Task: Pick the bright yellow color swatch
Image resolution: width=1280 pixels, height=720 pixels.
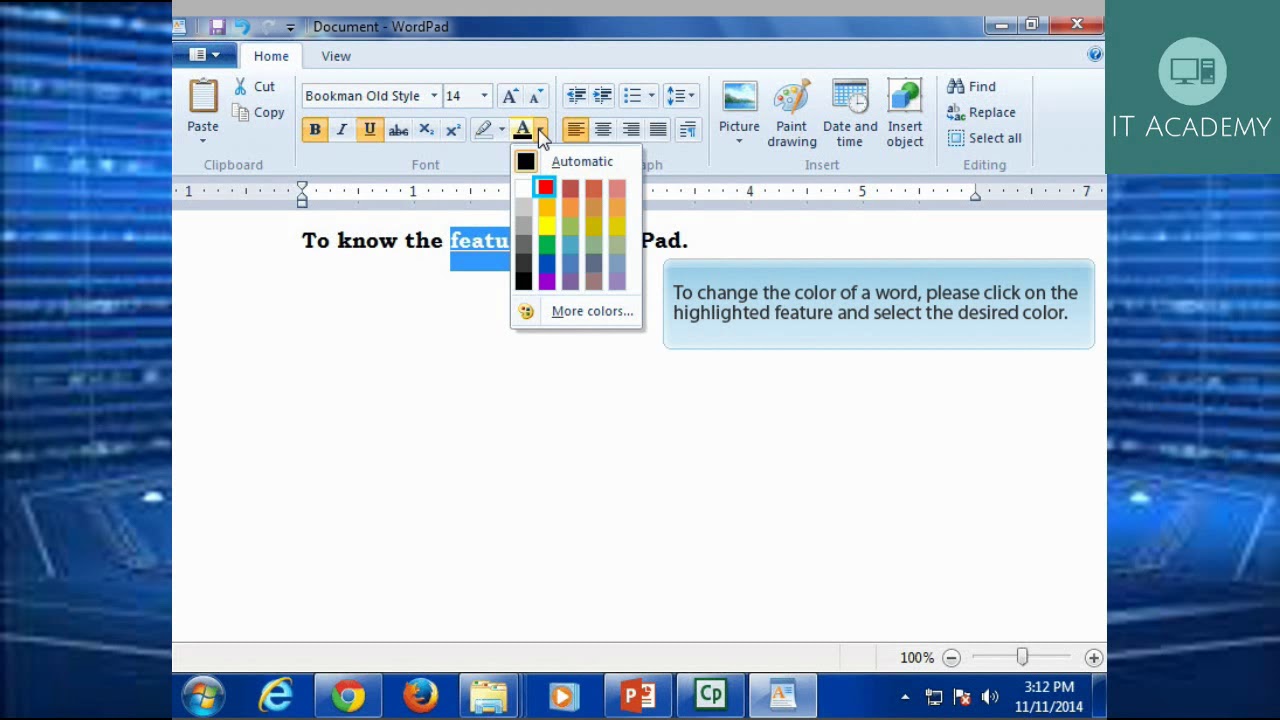Action: [x=546, y=226]
